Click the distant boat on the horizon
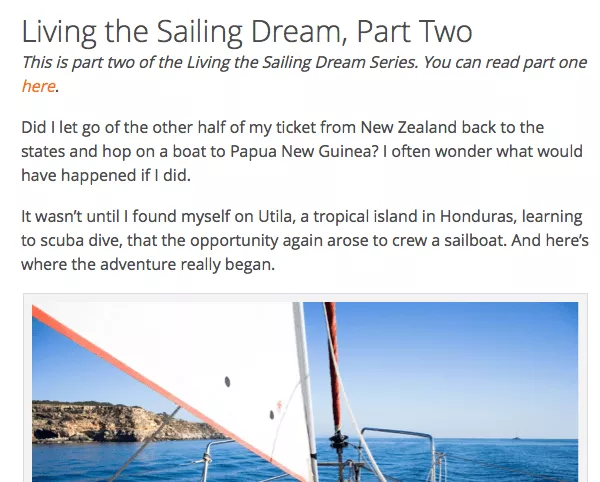 (x=517, y=436)
